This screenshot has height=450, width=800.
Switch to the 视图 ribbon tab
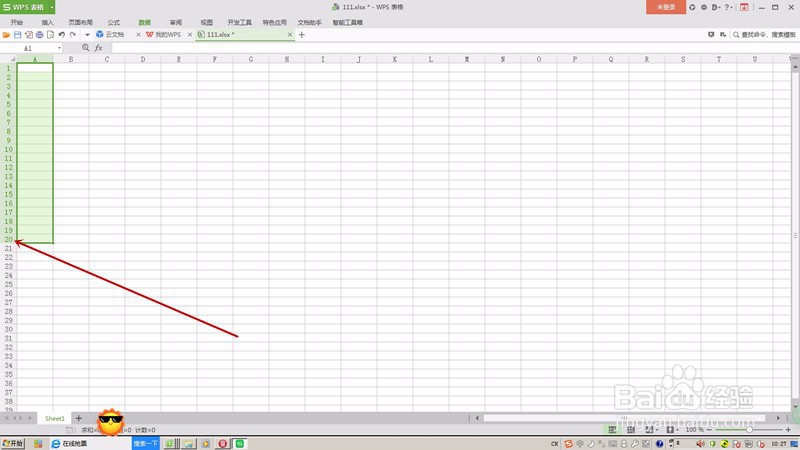coord(207,22)
